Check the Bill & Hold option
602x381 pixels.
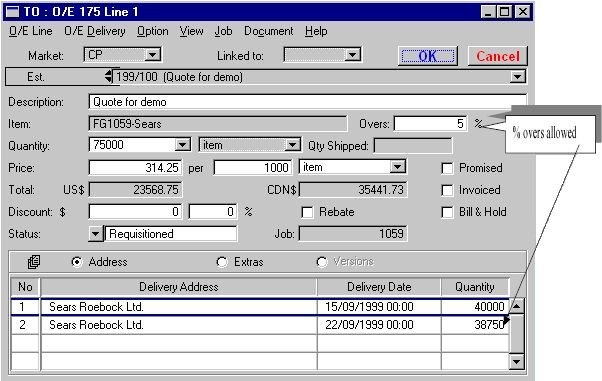447,212
